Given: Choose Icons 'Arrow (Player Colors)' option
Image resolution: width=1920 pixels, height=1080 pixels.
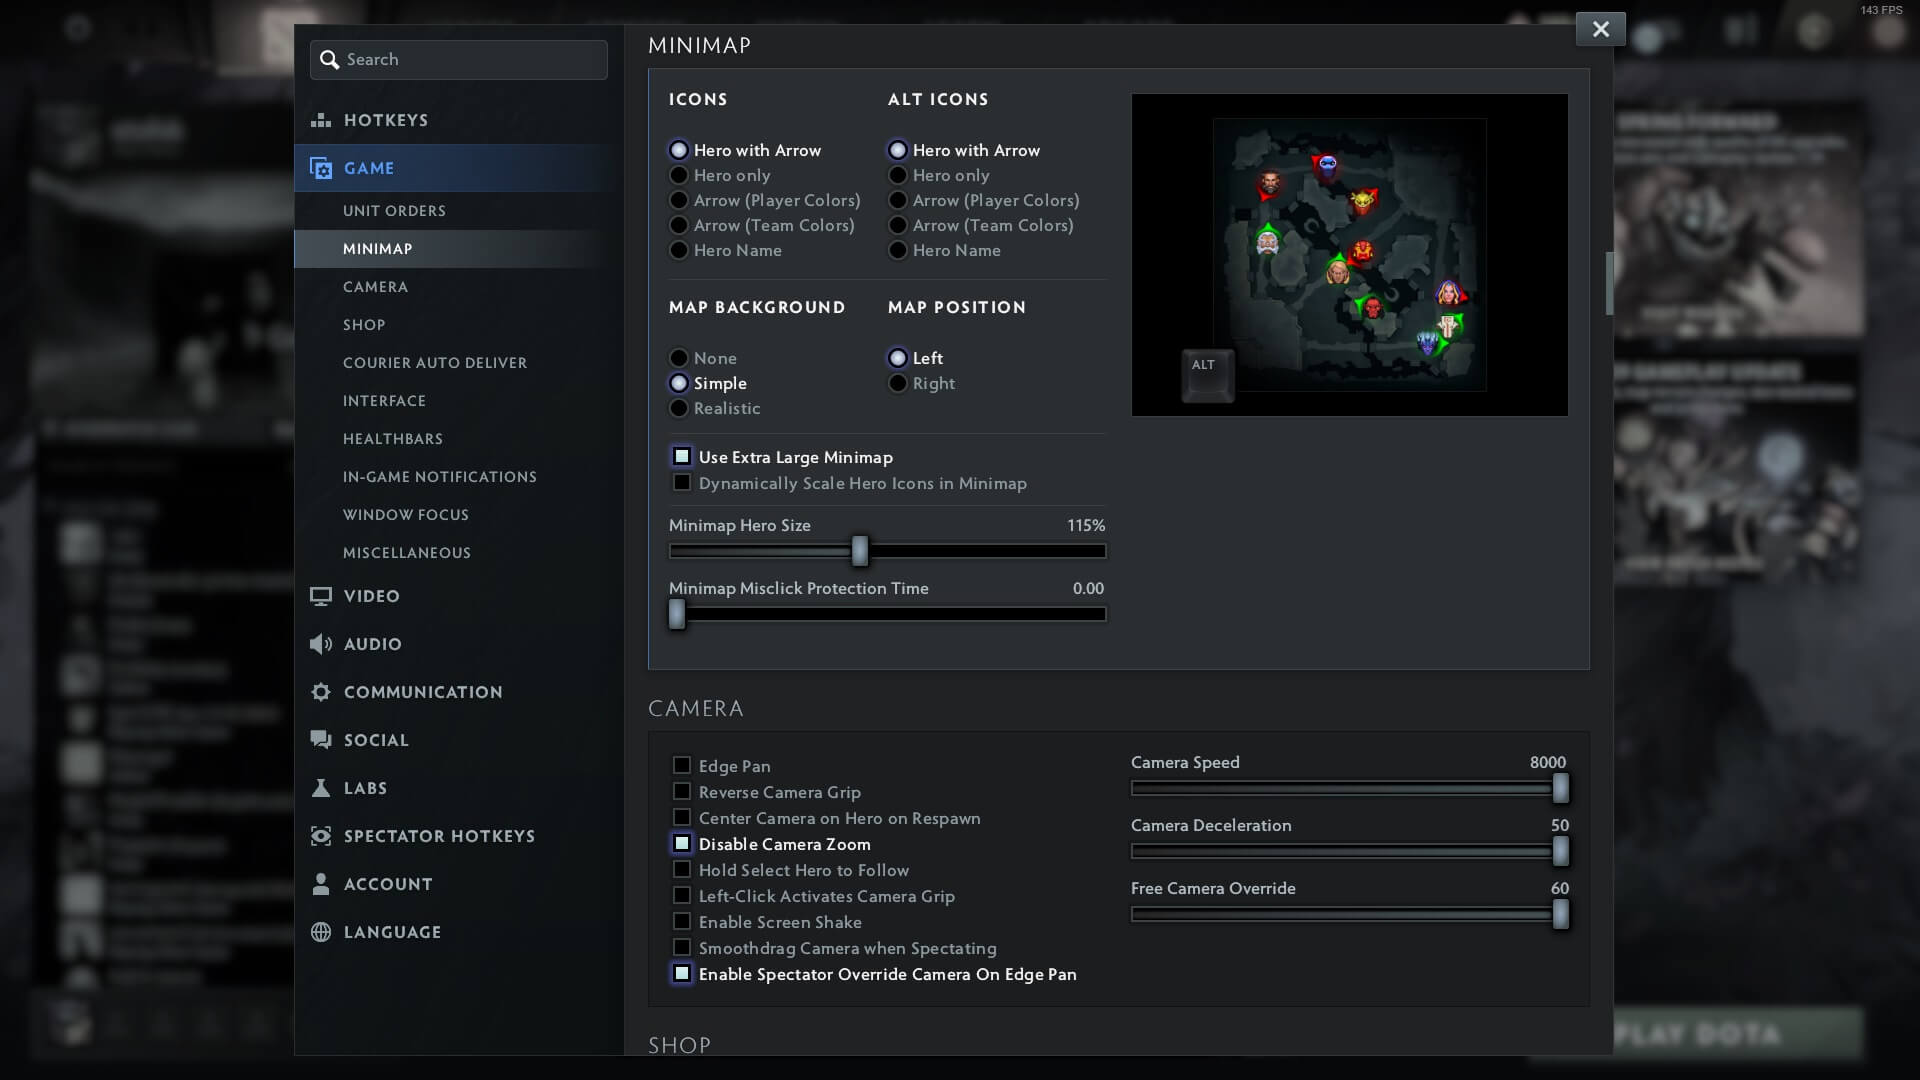Looking at the screenshot, I should [679, 200].
